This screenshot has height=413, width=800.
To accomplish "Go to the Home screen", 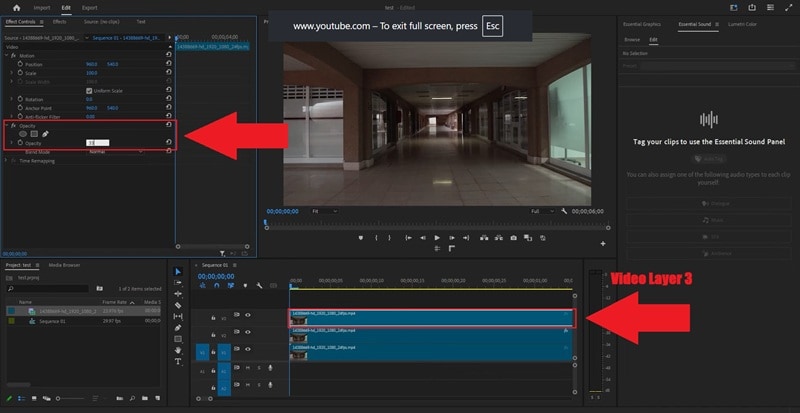I will point(16,8).
